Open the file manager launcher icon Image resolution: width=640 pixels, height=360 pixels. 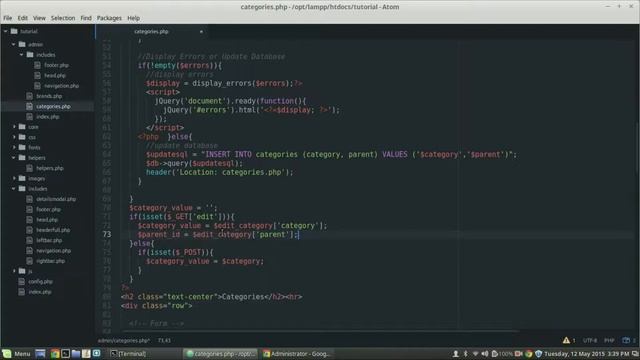tap(76, 353)
